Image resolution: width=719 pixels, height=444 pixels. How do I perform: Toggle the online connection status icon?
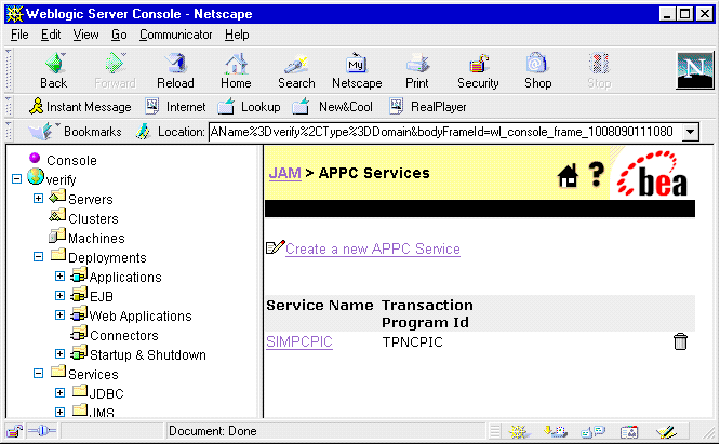(41, 431)
